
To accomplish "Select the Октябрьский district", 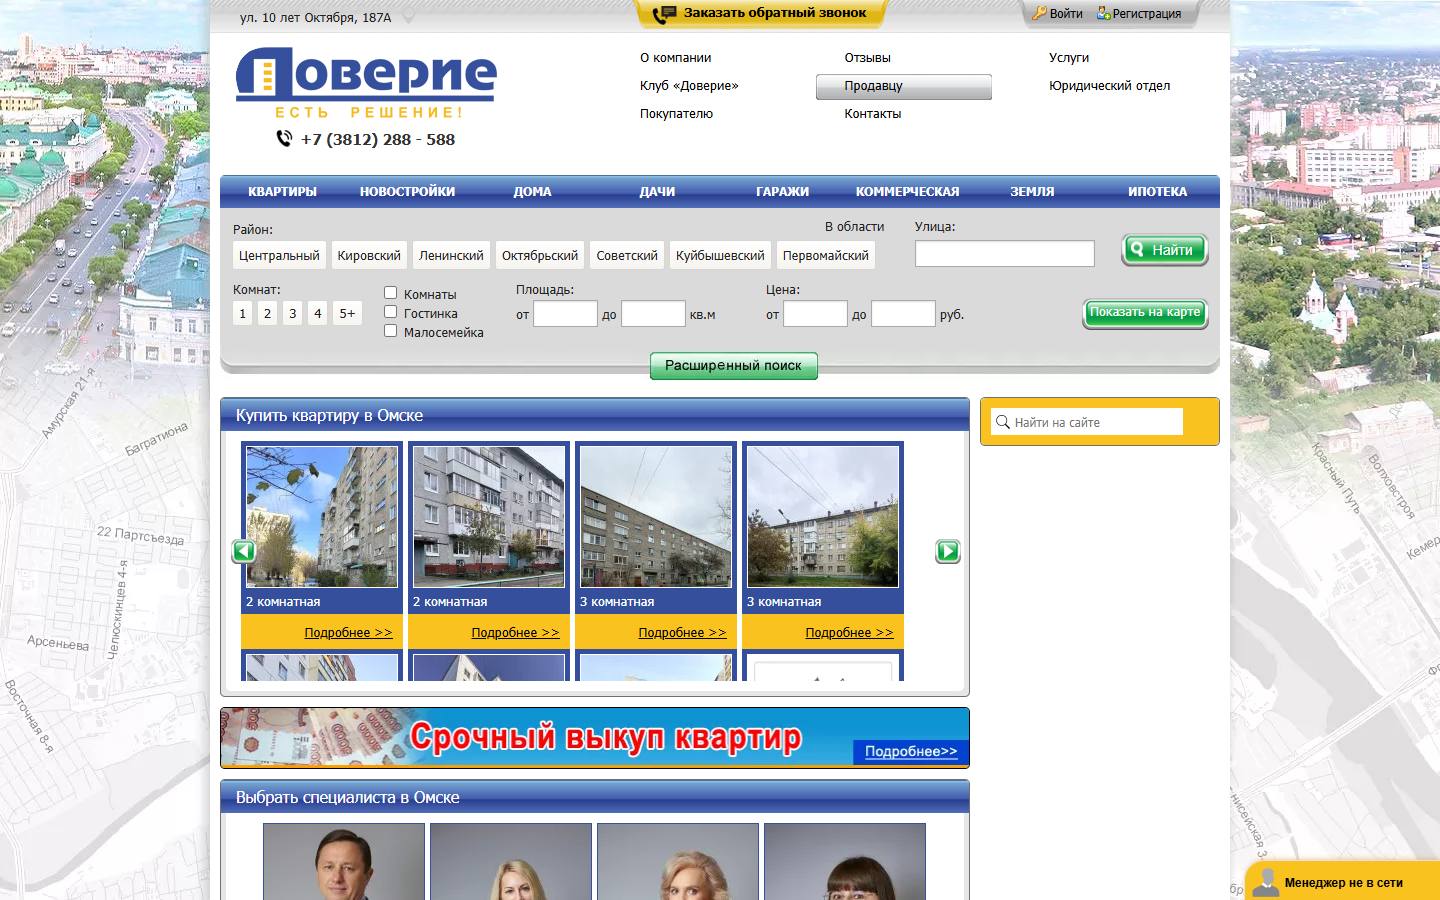I will 540,255.
